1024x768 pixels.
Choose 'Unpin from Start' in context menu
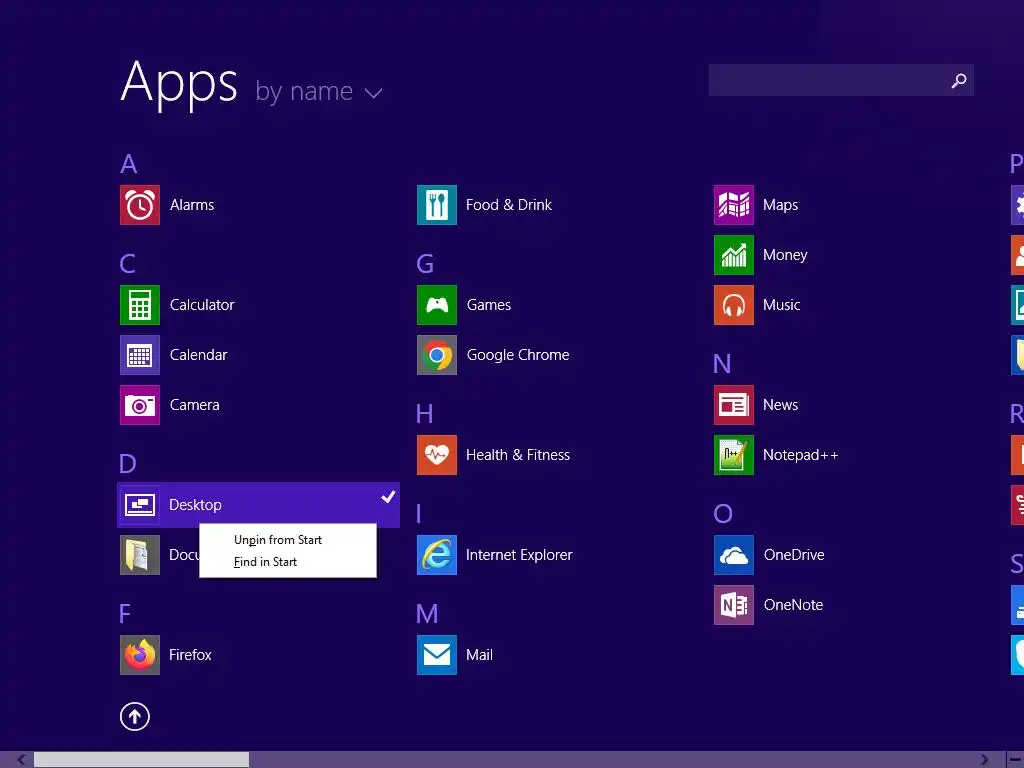click(278, 540)
